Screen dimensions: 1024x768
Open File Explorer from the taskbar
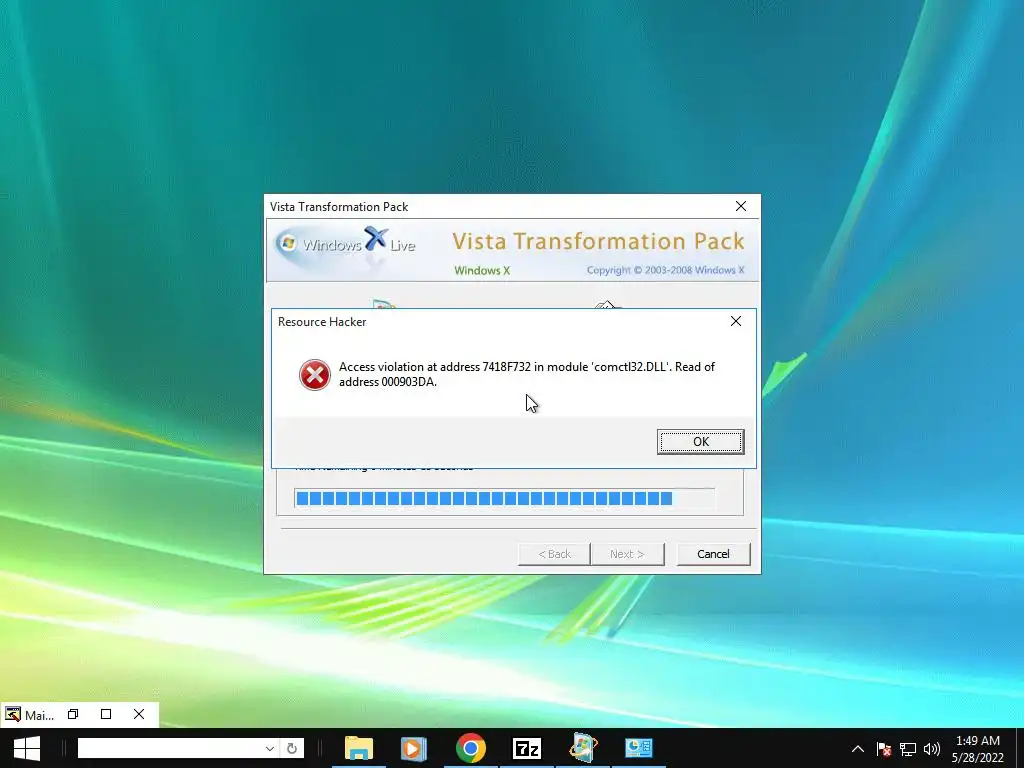click(359, 748)
